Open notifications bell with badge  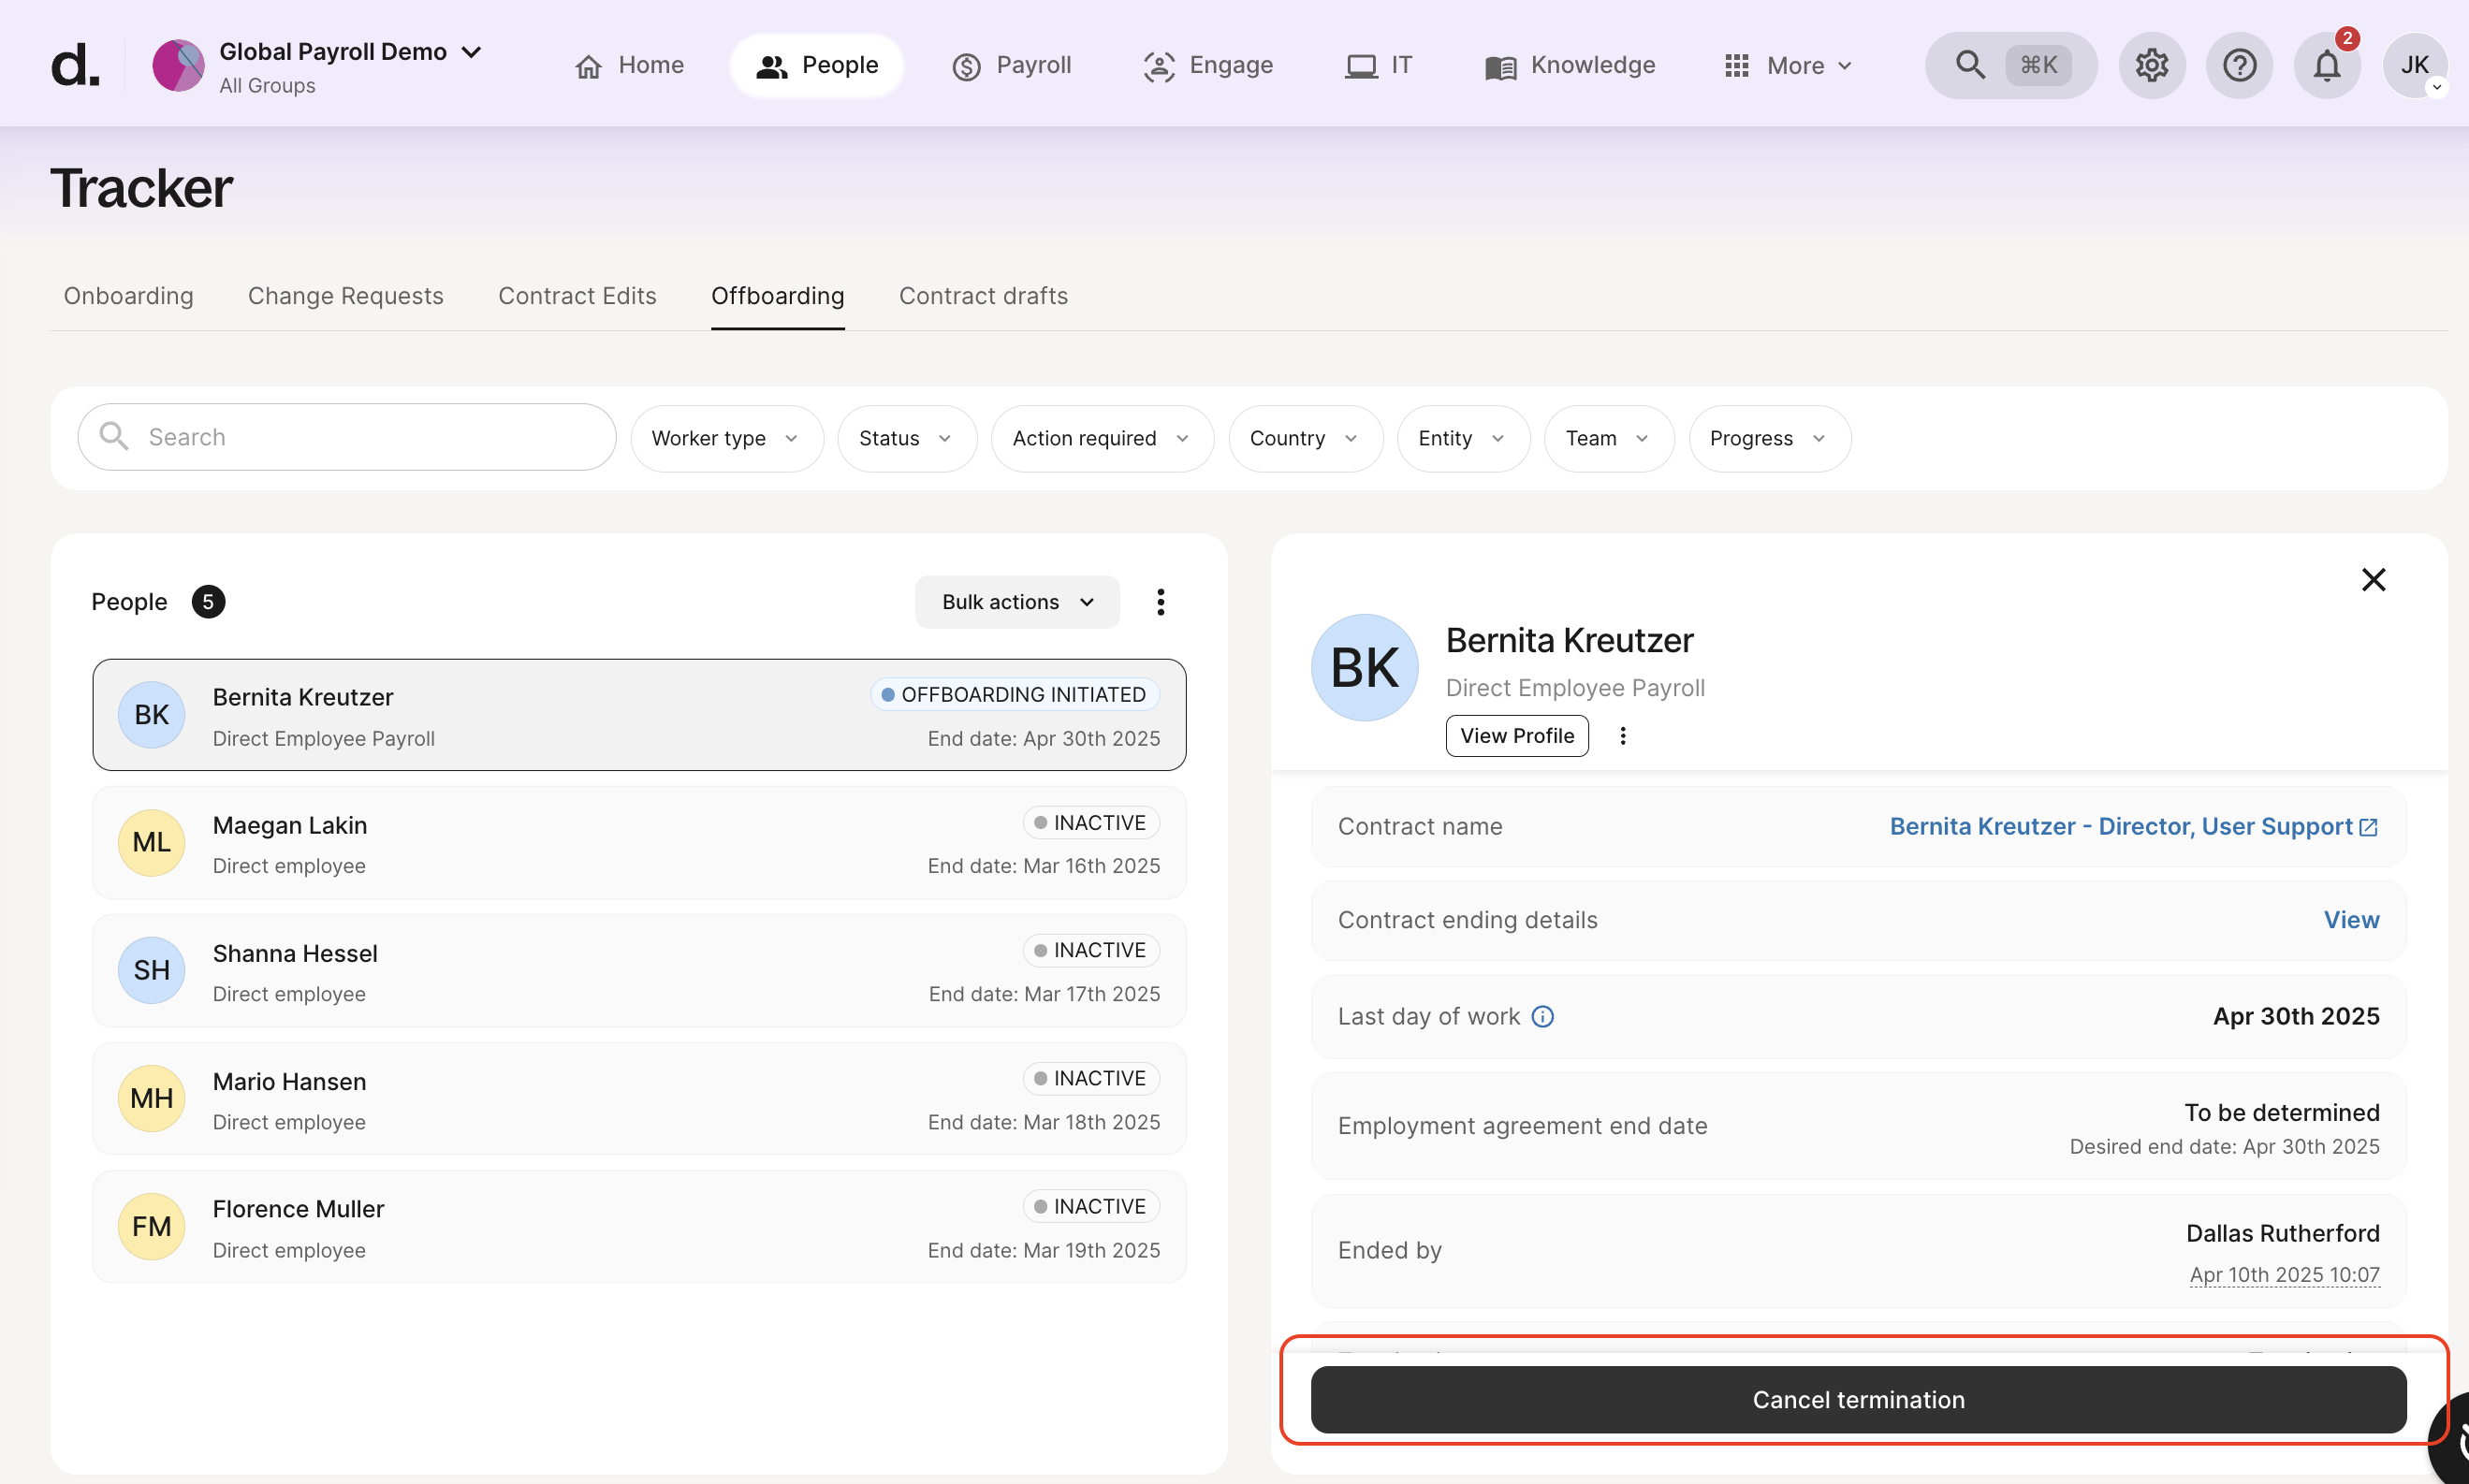tap(2326, 66)
